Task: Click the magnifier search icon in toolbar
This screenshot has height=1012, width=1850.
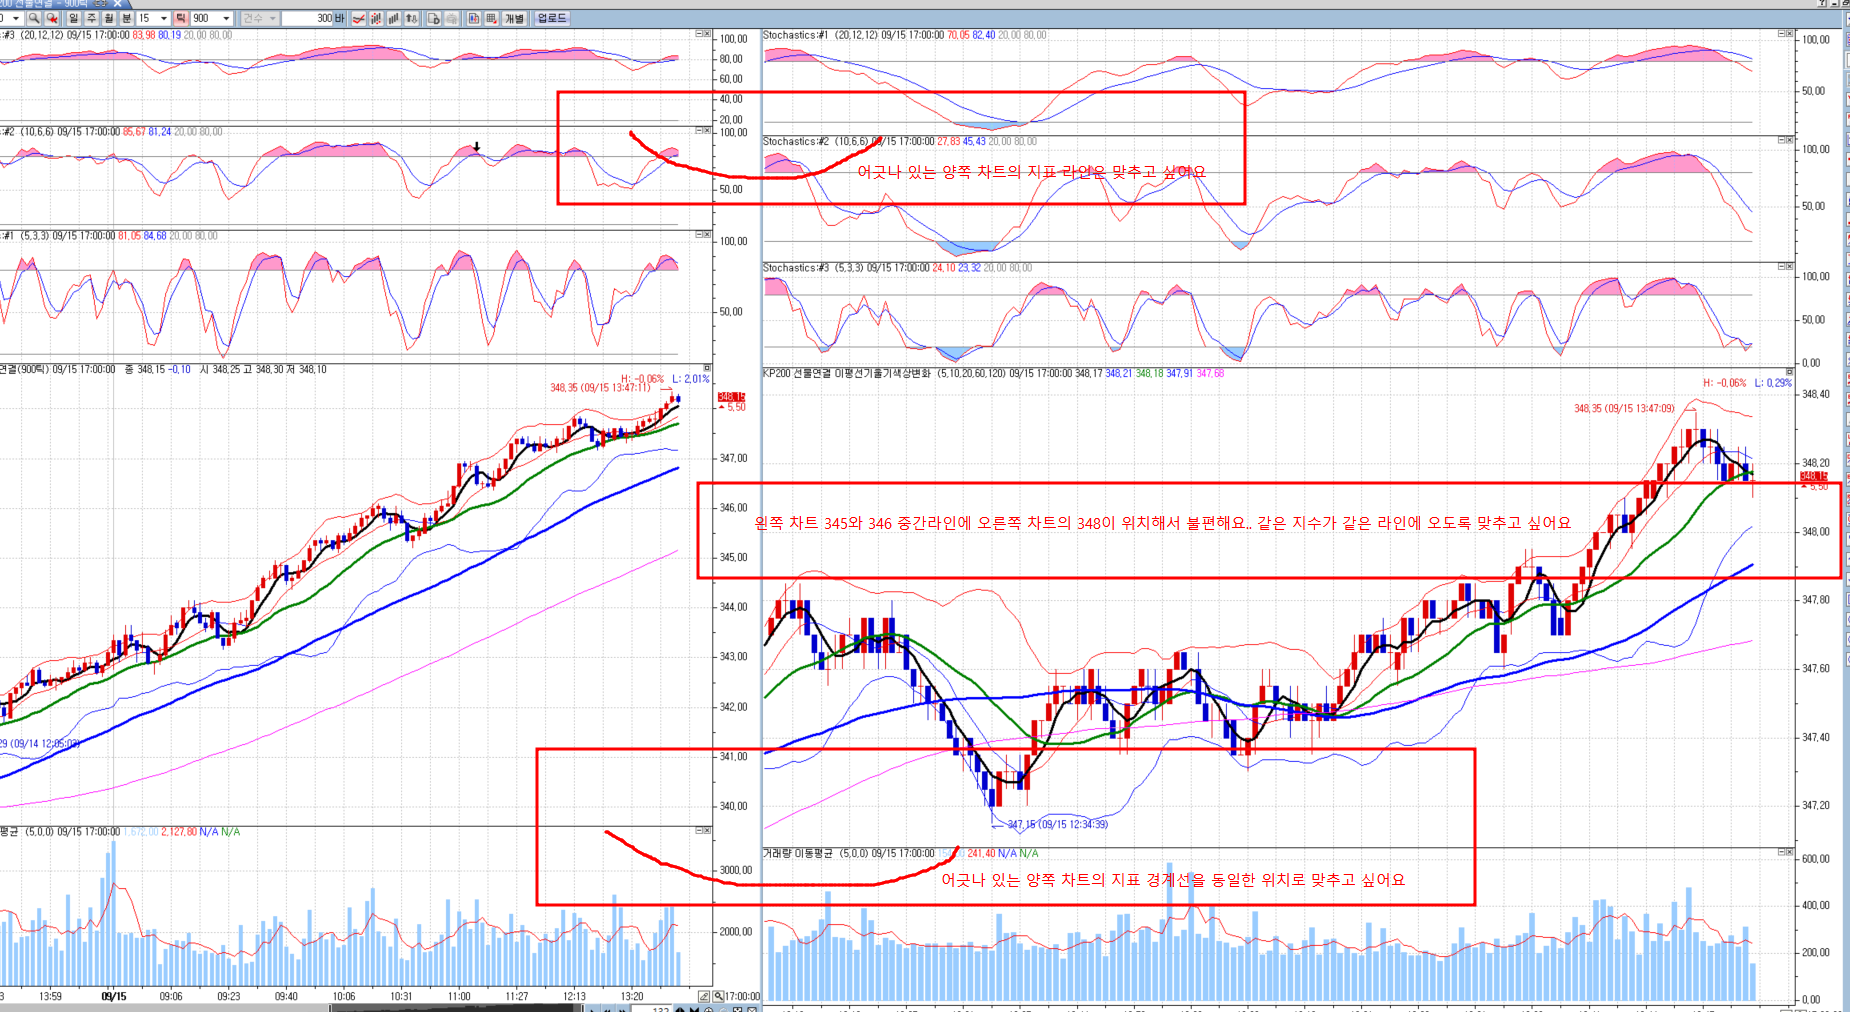Action: [34, 18]
